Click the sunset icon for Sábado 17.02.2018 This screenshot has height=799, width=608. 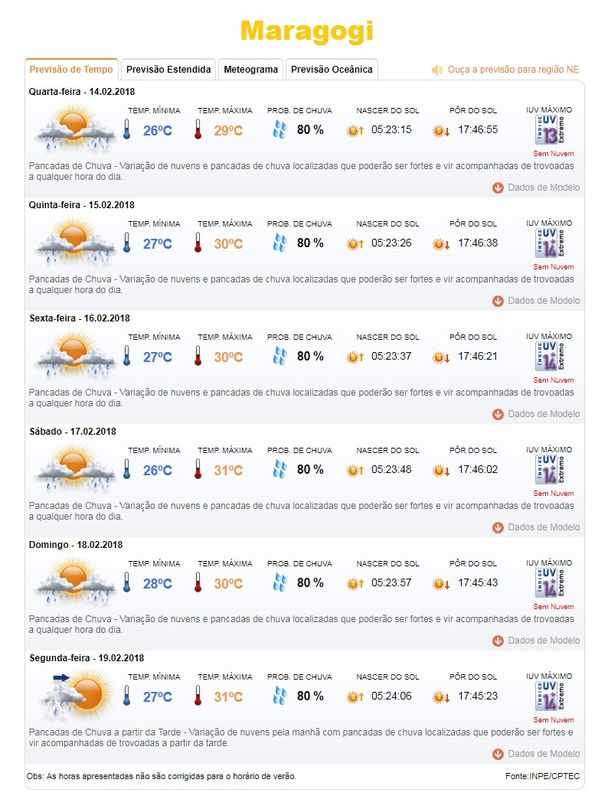coord(441,471)
